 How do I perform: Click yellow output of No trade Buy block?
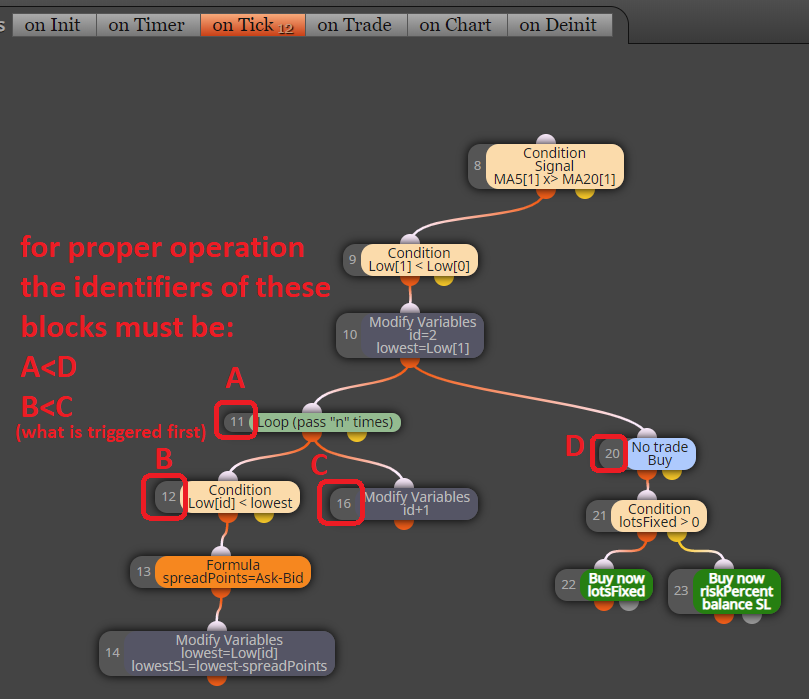coord(671,474)
